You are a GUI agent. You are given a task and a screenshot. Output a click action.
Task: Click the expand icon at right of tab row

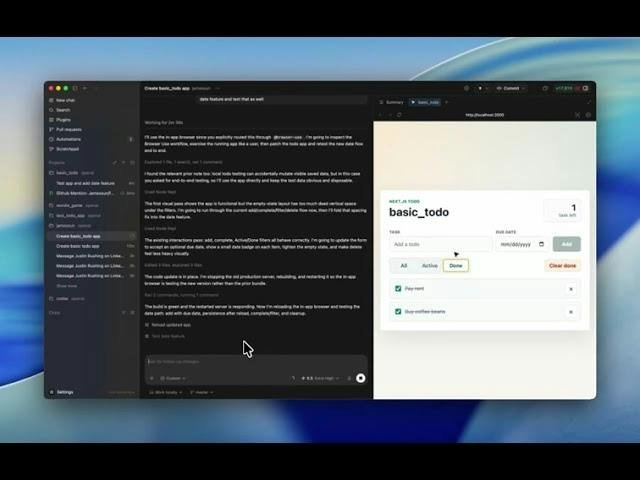click(x=589, y=102)
